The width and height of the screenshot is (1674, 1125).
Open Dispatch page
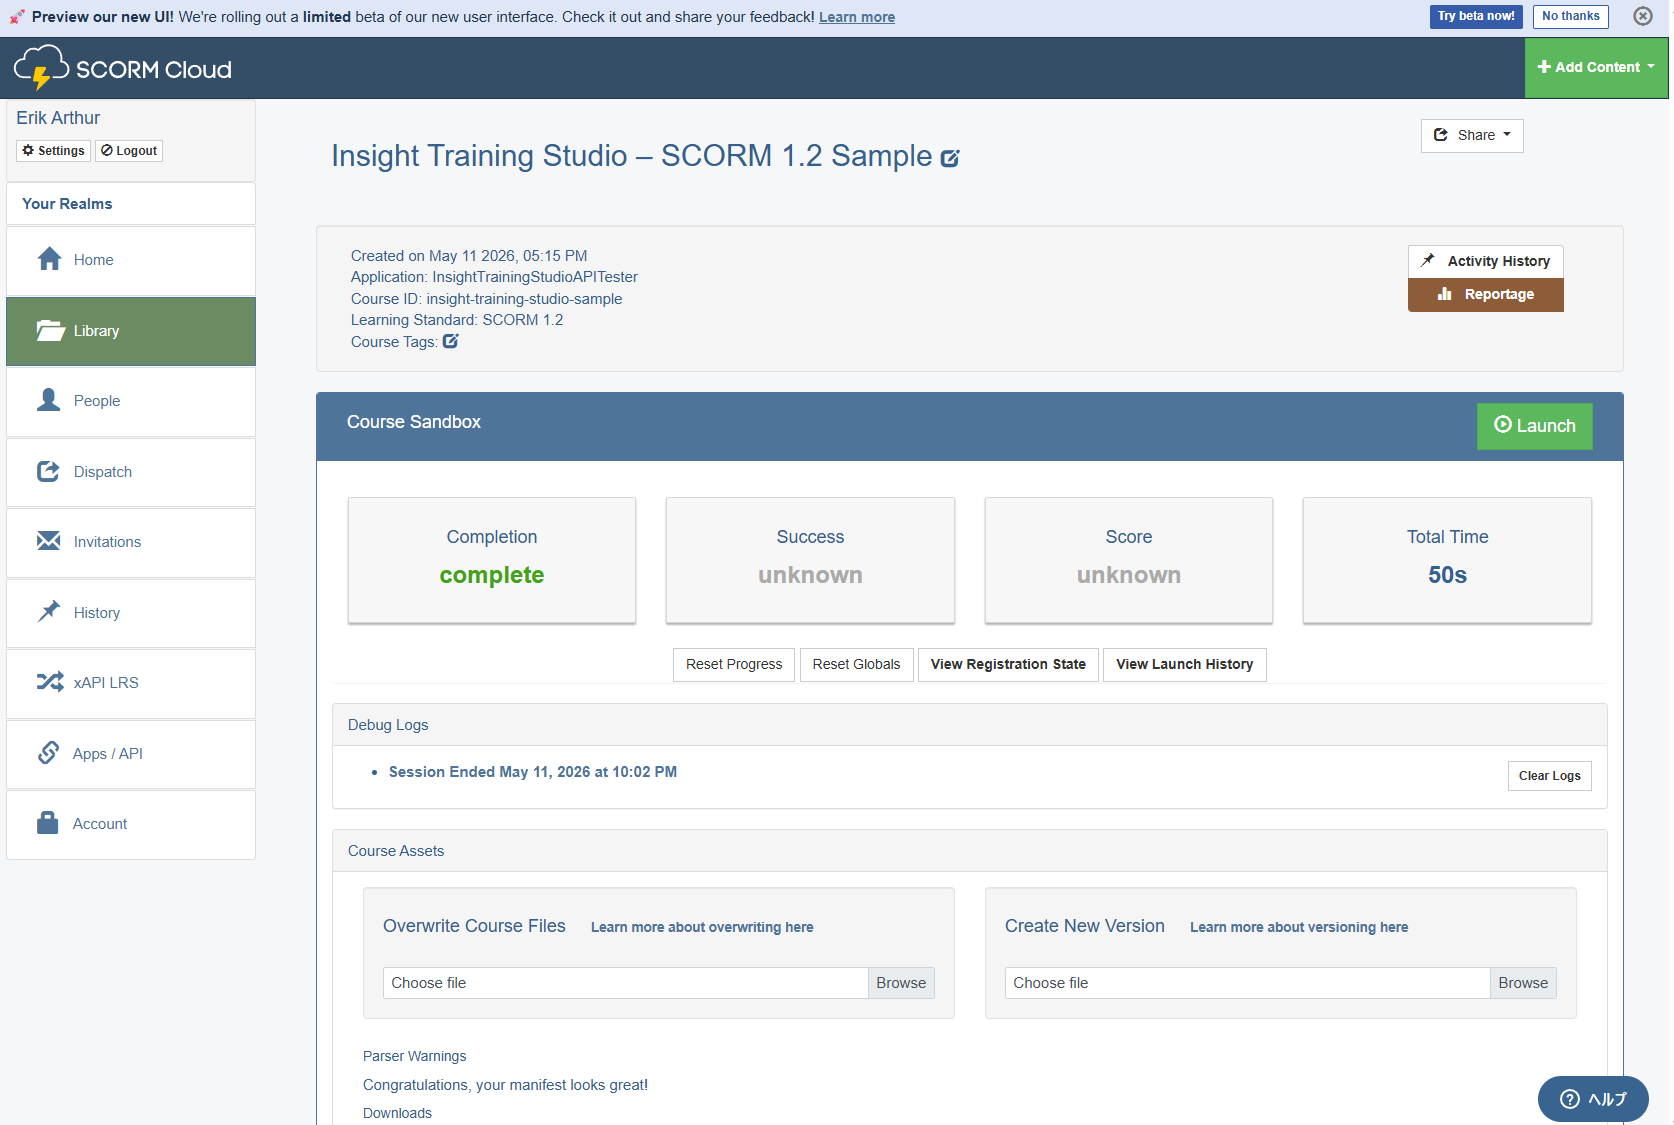tap(131, 472)
